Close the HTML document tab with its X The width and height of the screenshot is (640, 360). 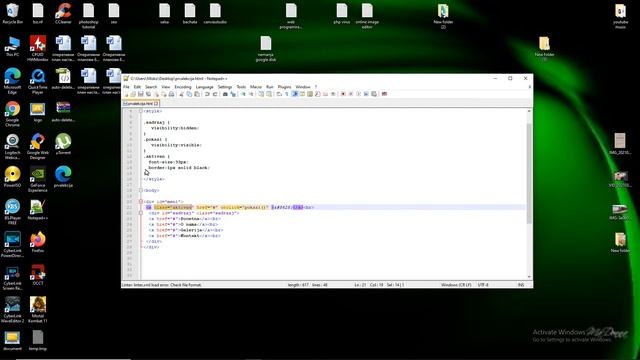(x=156, y=104)
